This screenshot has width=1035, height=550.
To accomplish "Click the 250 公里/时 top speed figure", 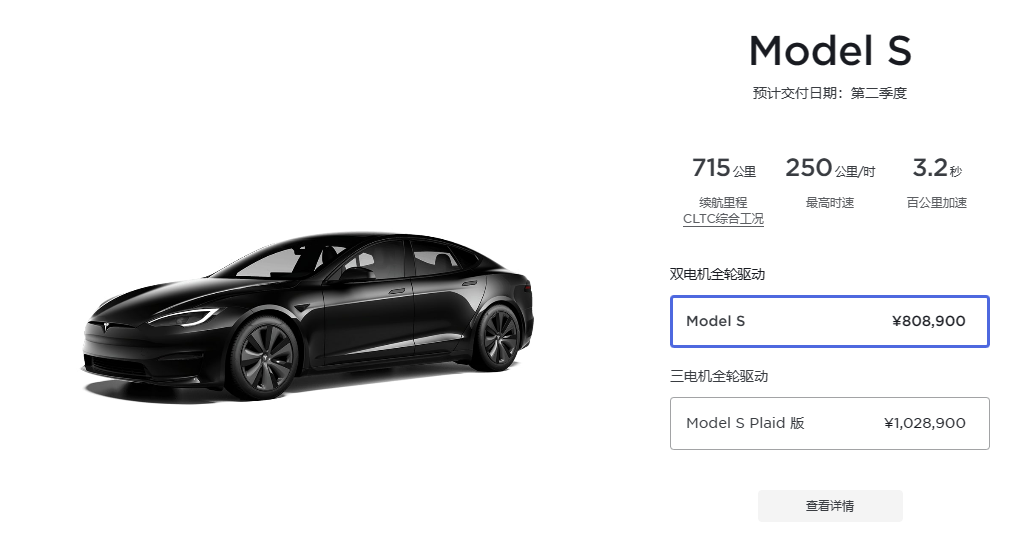I will click(x=830, y=168).
